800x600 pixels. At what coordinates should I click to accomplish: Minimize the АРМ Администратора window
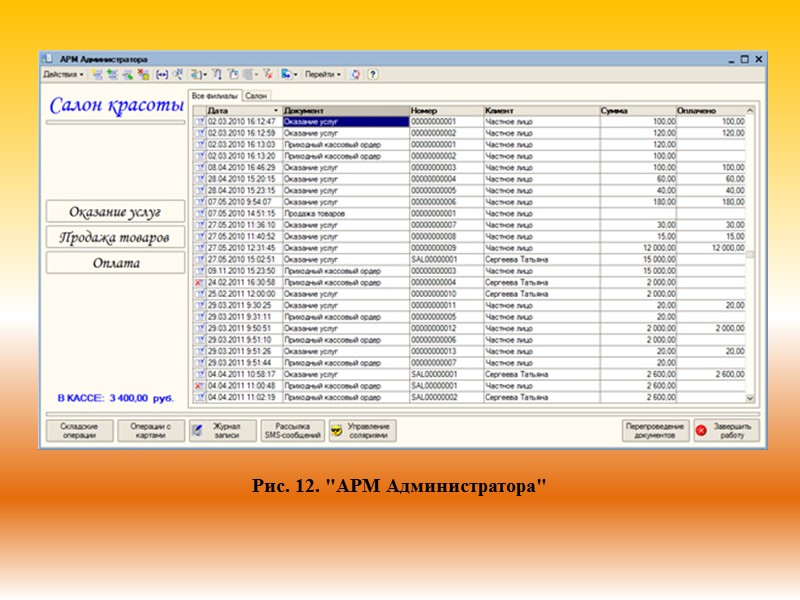coord(732,59)
